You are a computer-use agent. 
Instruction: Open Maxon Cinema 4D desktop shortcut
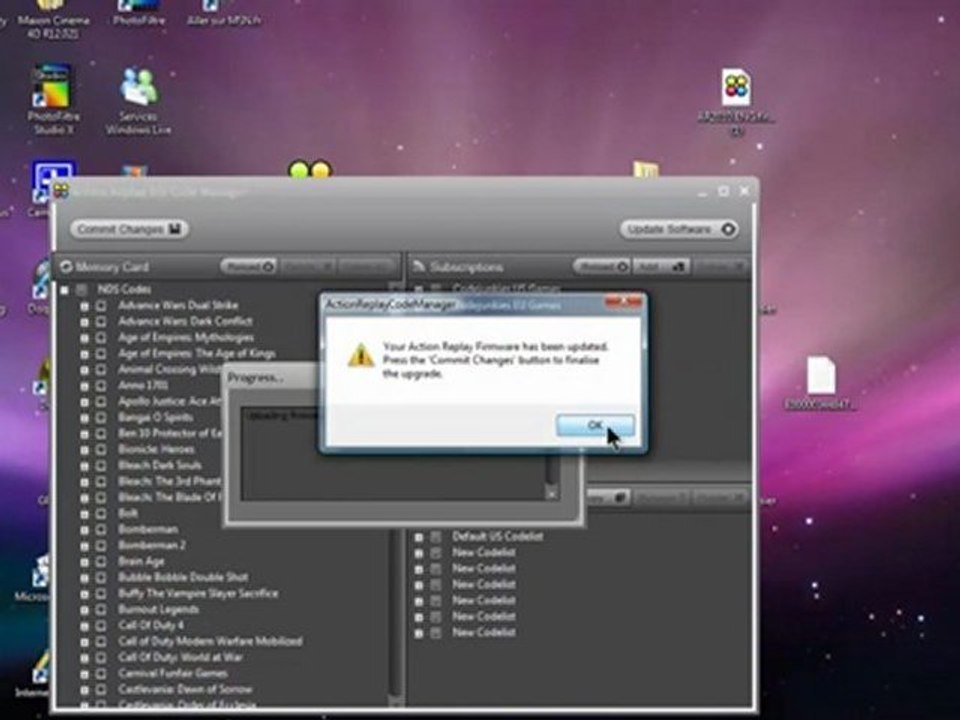(x=53, y=18)
